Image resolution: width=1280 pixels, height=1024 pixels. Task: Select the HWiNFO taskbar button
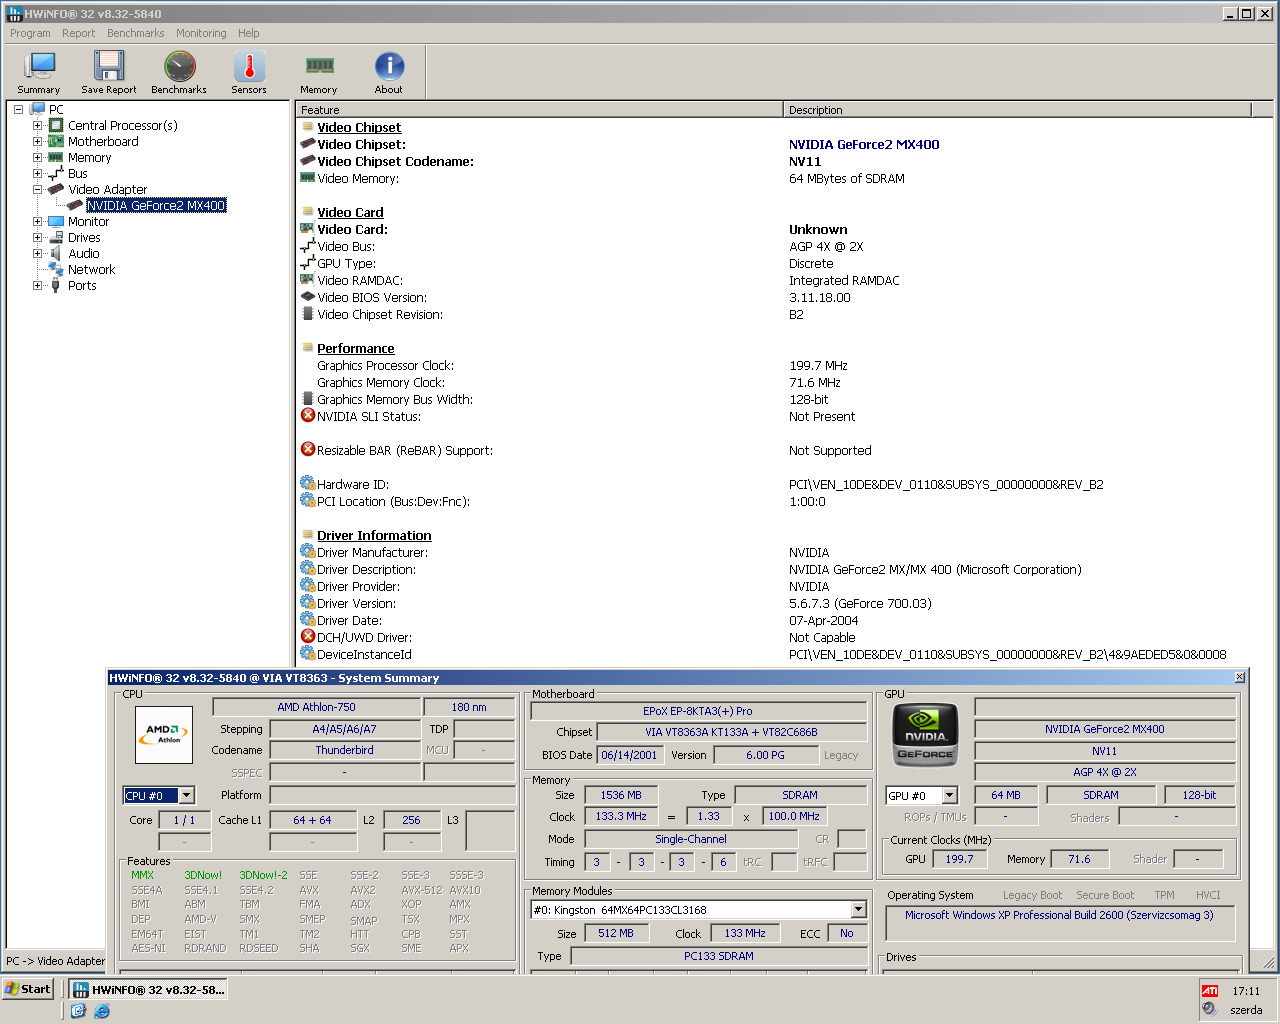(x=150, y=990)
